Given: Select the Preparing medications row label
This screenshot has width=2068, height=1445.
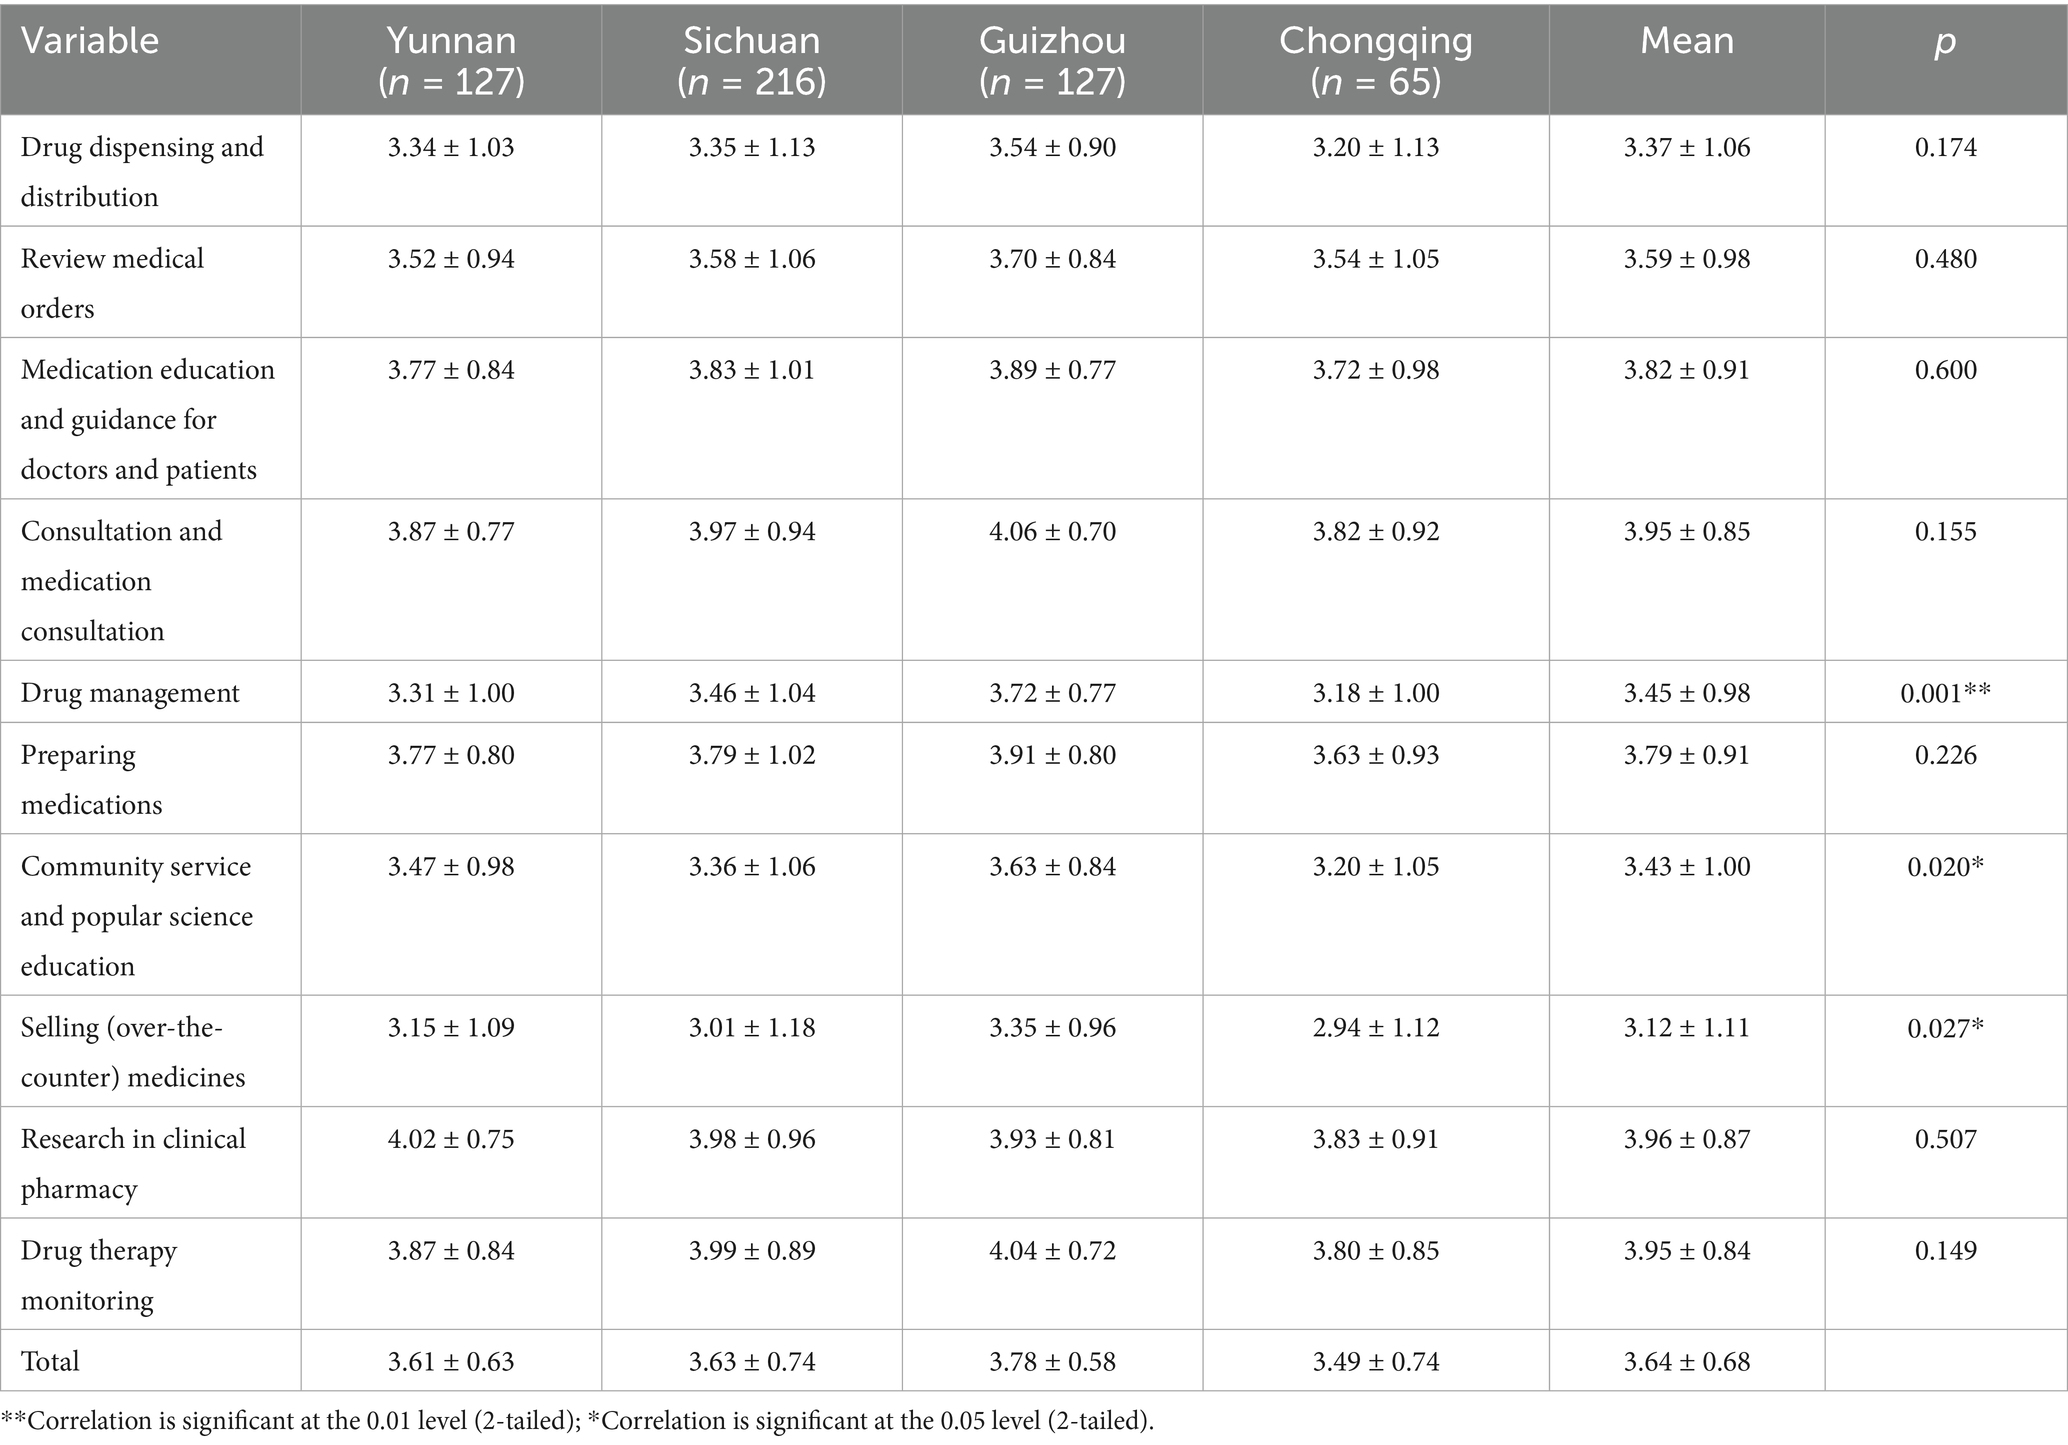Looking at the screenshot, I should pyautogui.click(x=91, y=779).
